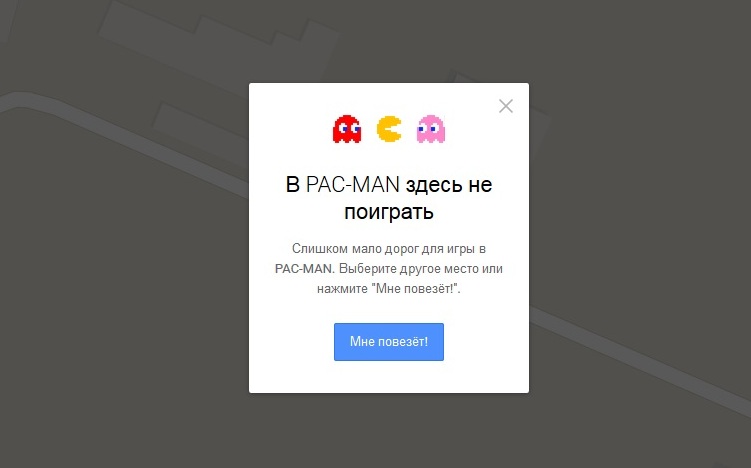Close the PAC-MAN dialog with the X

click(x=505, y=106)
